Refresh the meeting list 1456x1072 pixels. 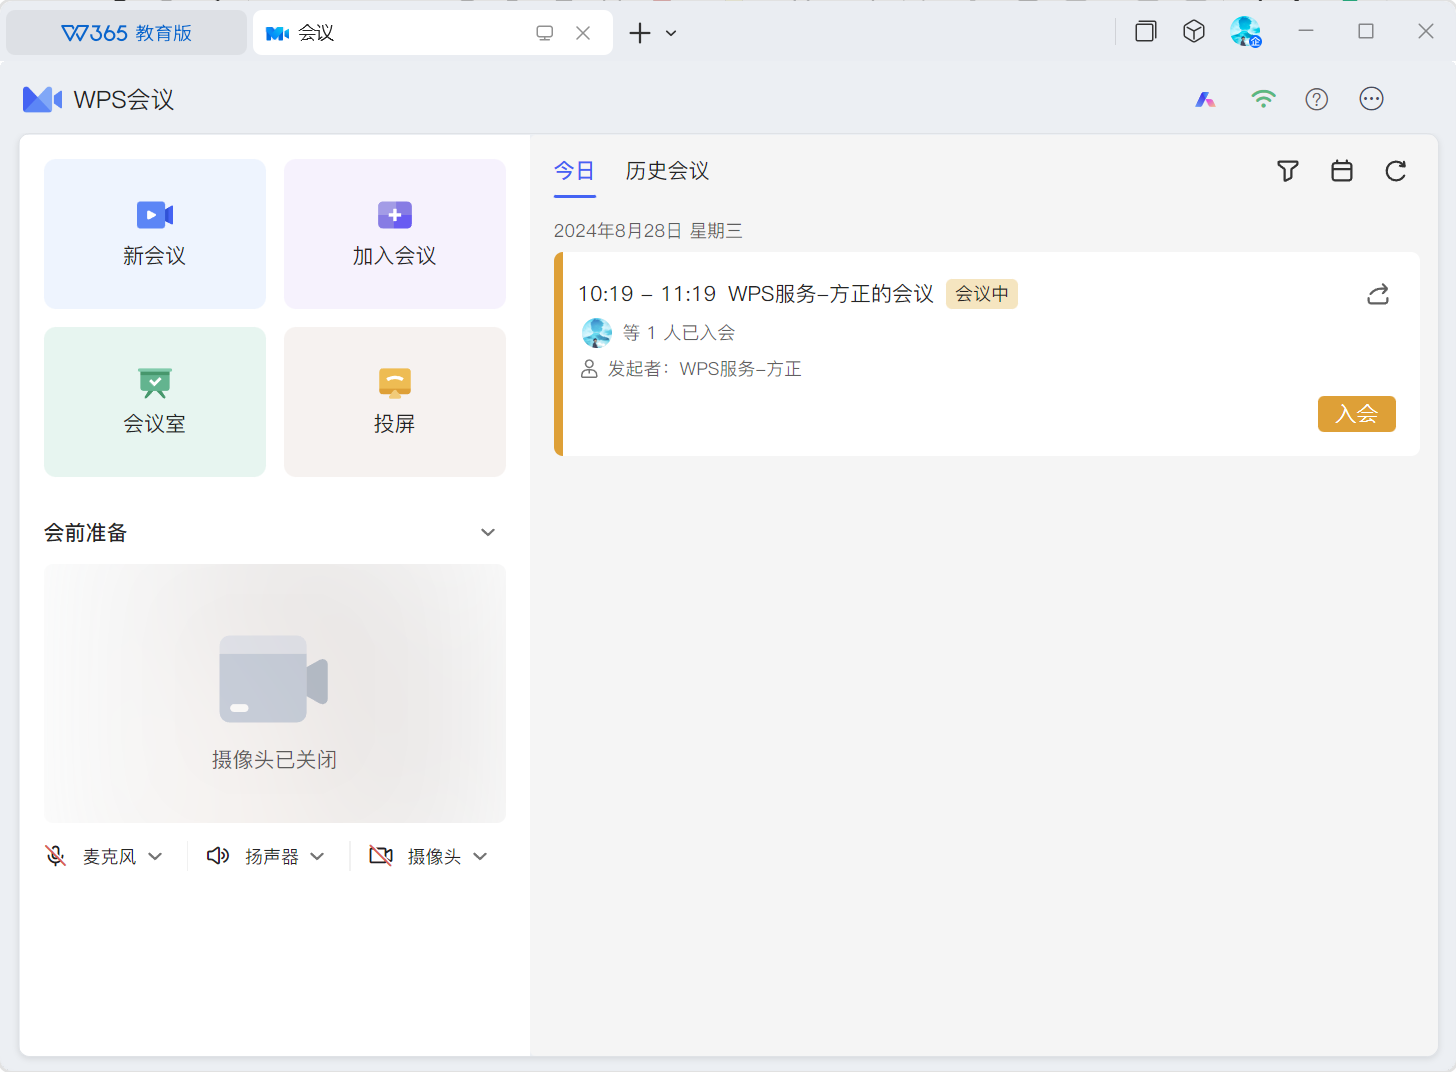pyautogui.click(x=1396, y=171)
